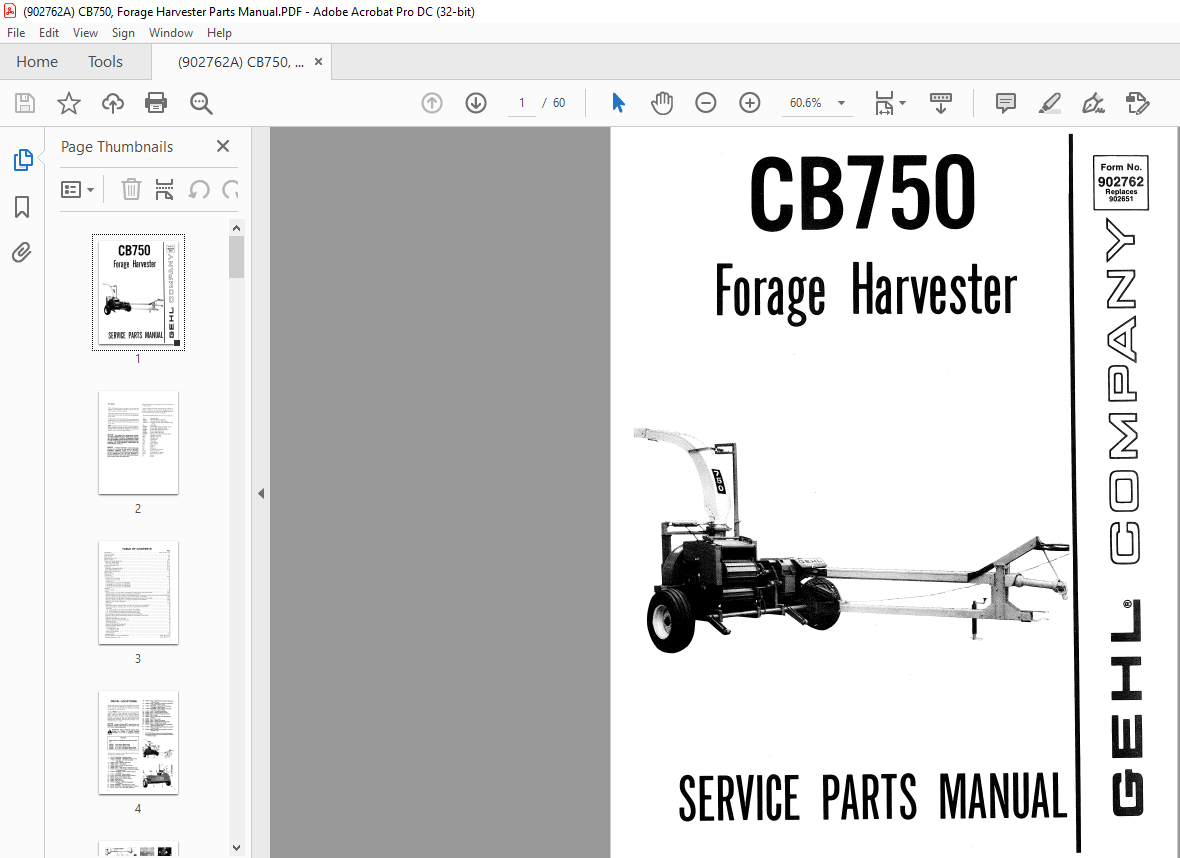Rotate page counterclockwise in thumbnails
The width and height of the screenshot is (1180, 858).
pos(199,190)
